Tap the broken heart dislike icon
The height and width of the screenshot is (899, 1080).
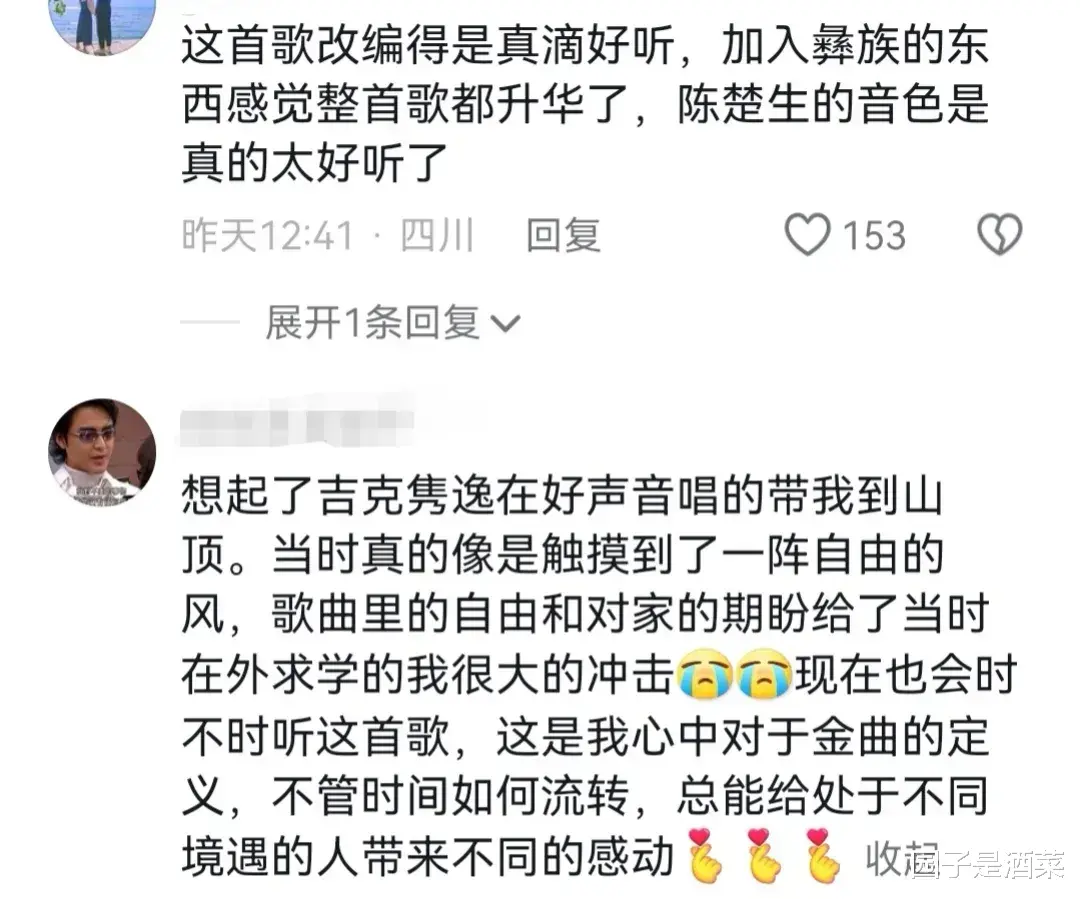point(999,234)
